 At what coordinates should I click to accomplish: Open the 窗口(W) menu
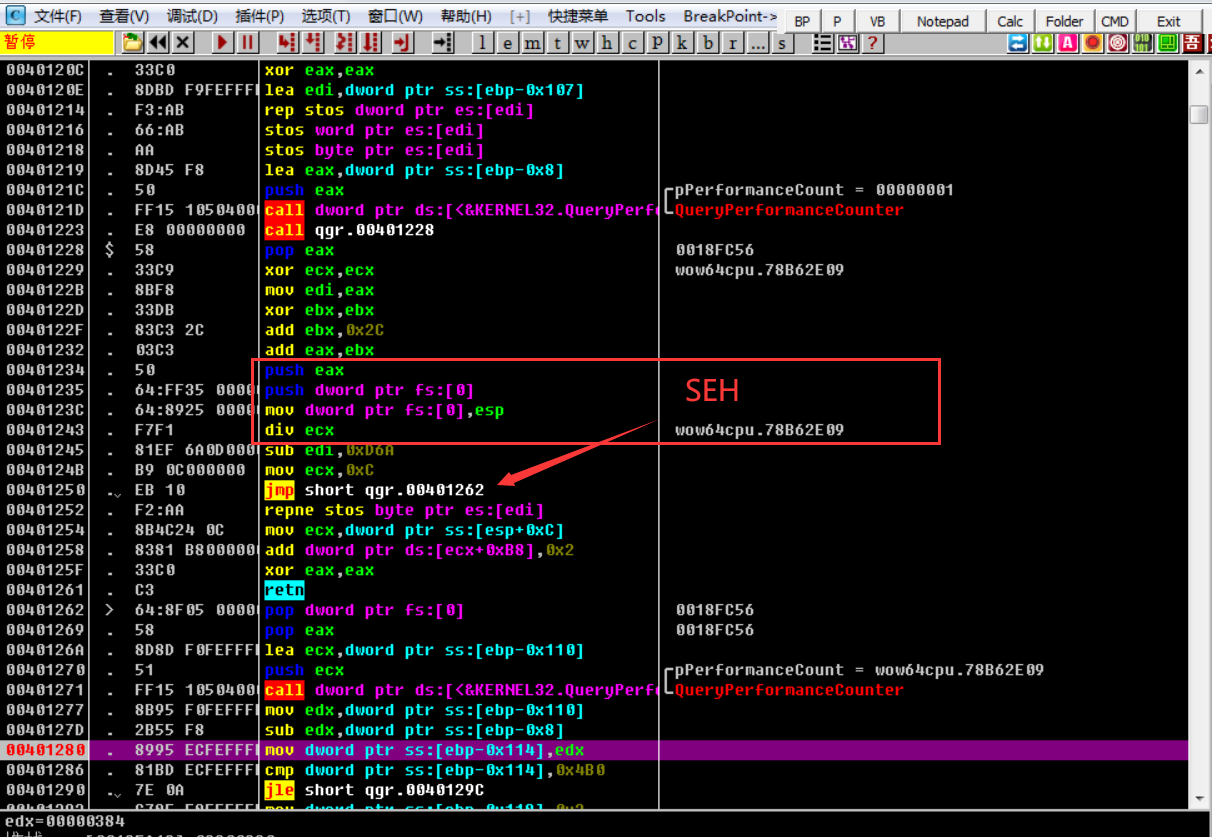coord(395,16)
